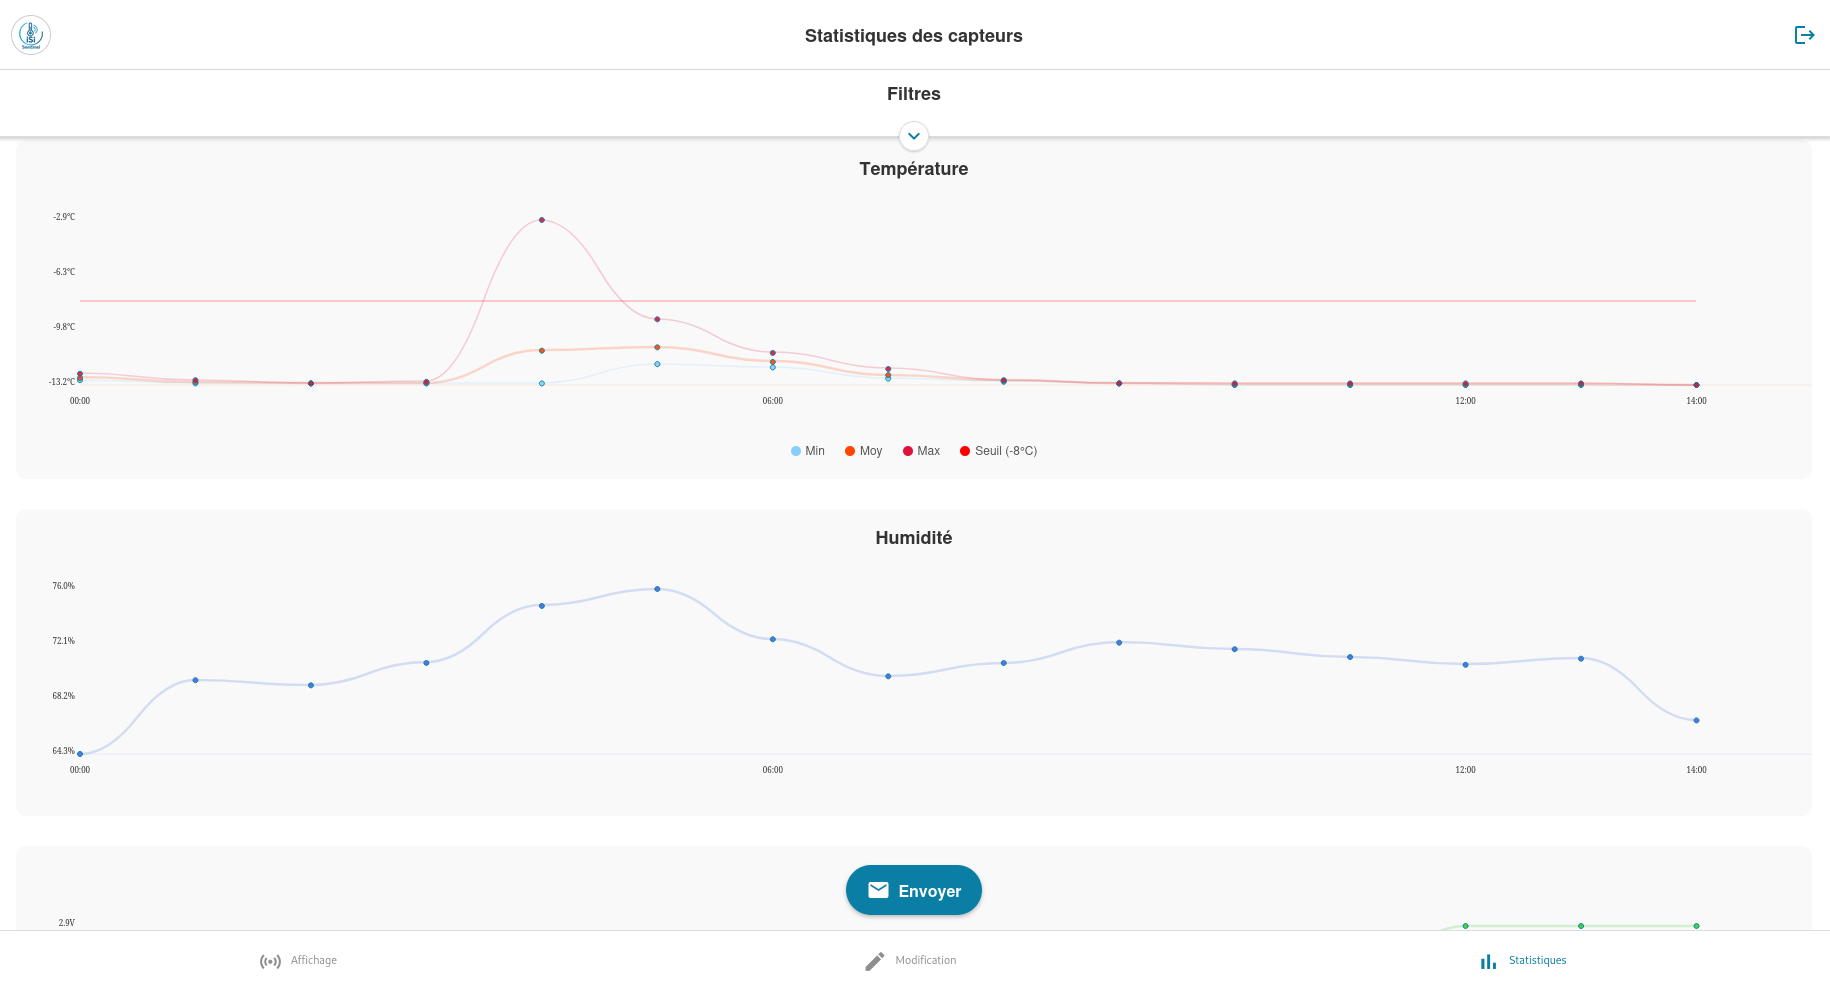This screenshot has height=993, width=1830.
Task: Click the last humidity point at 14:00
Action: 1696,720
